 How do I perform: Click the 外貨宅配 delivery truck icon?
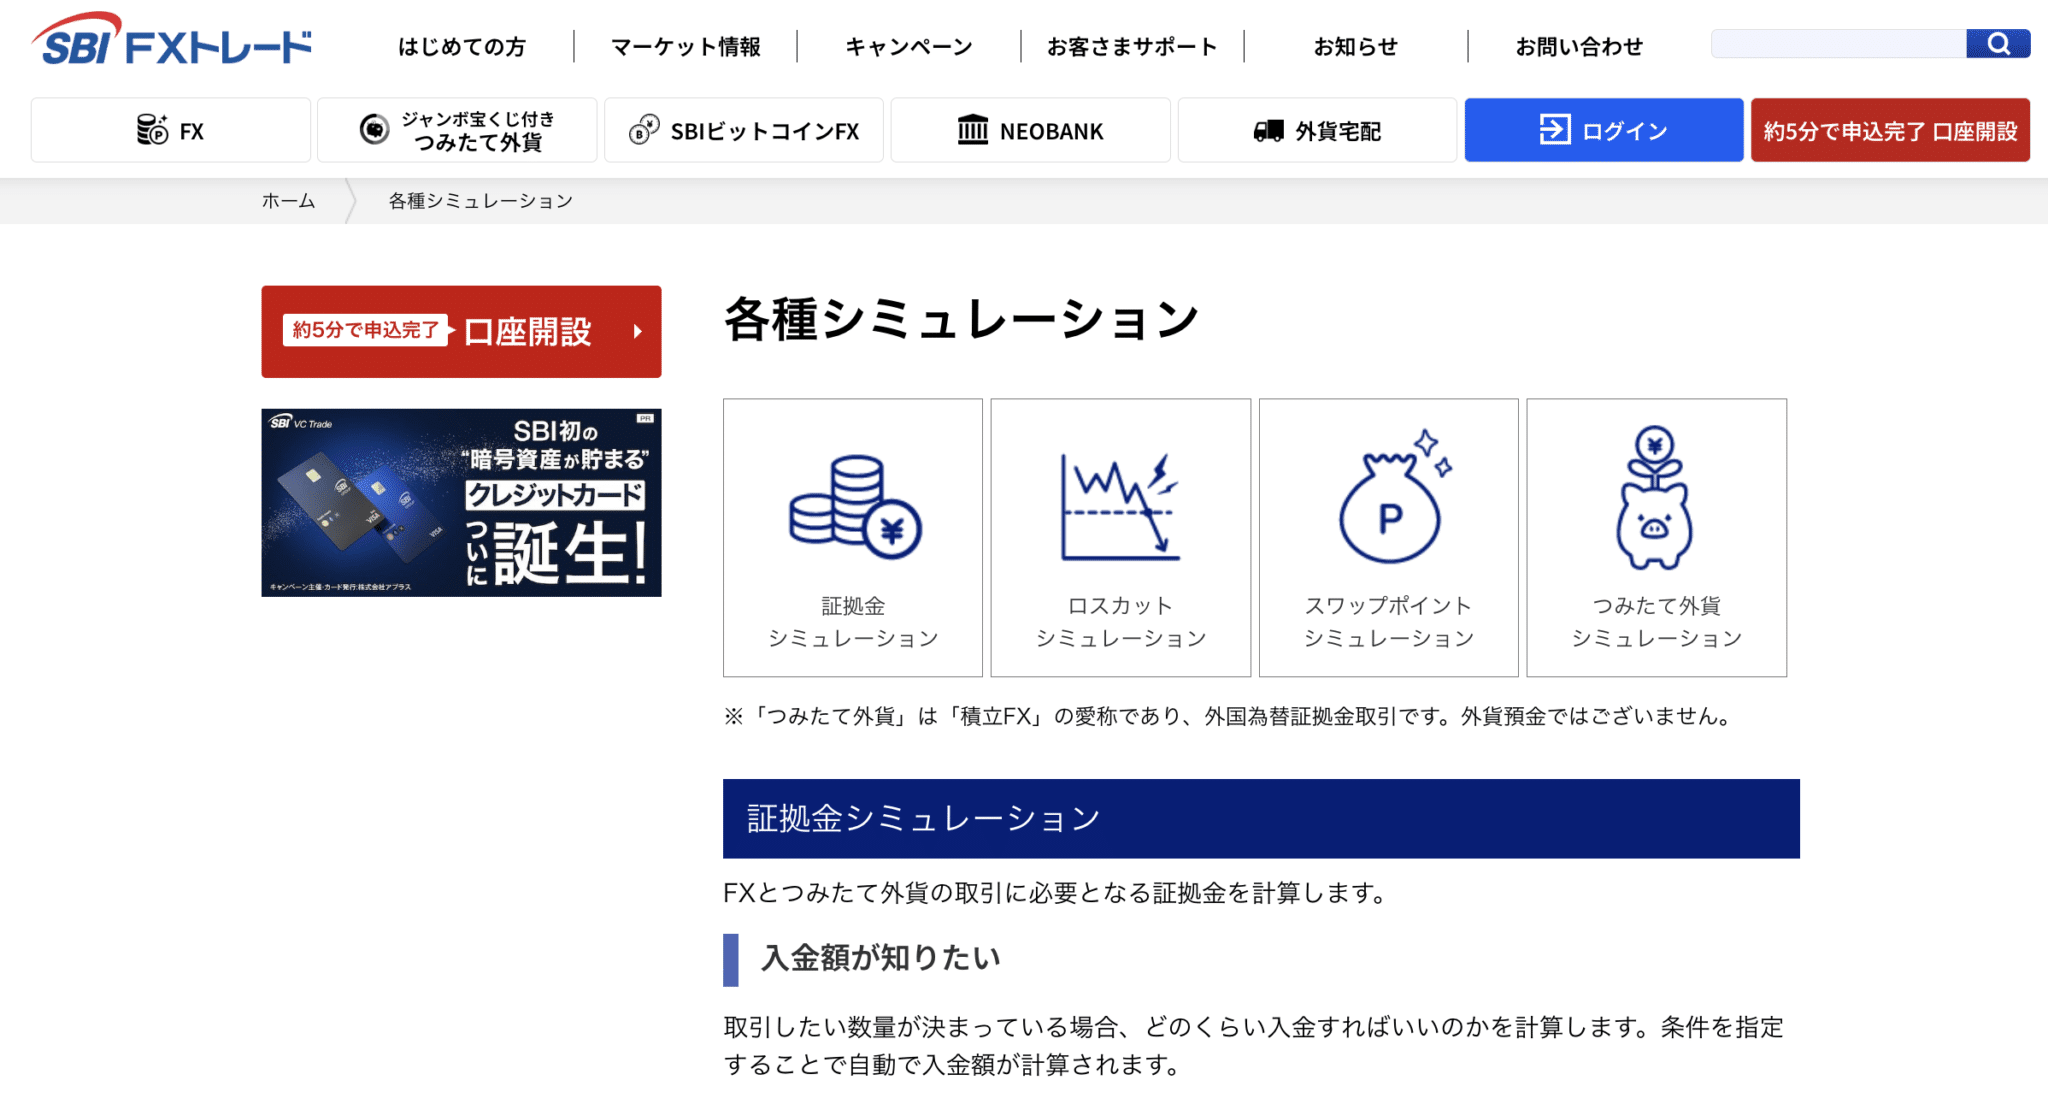pos(1269,131)
